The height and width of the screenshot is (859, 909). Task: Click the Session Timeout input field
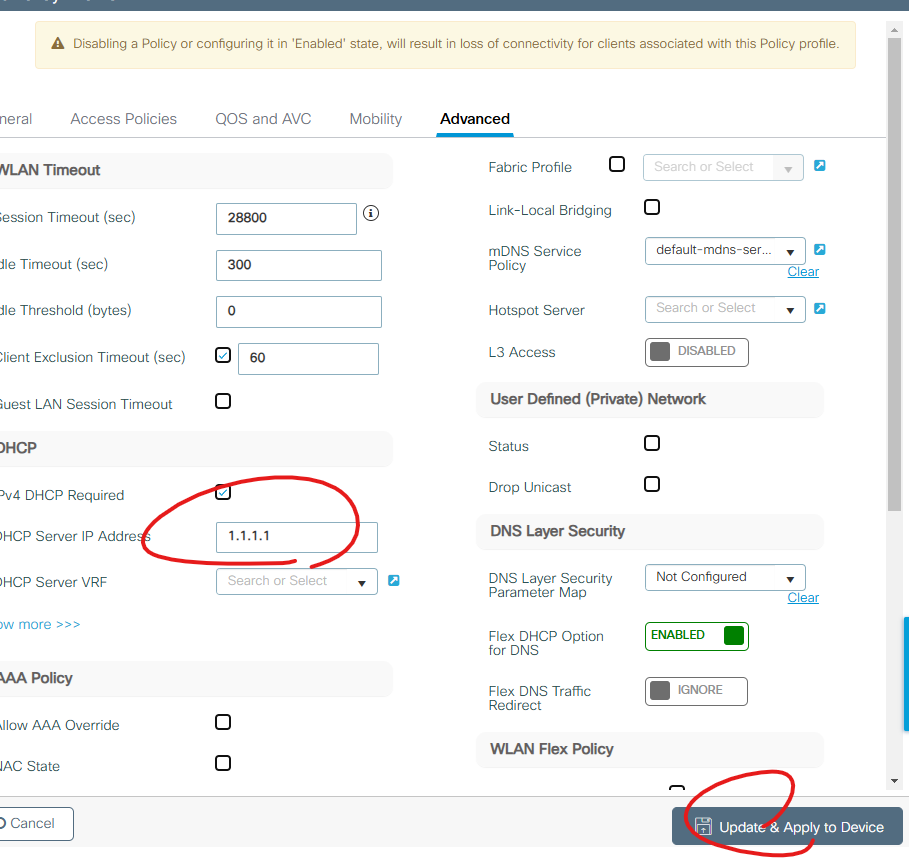click(x=286, y=219)
